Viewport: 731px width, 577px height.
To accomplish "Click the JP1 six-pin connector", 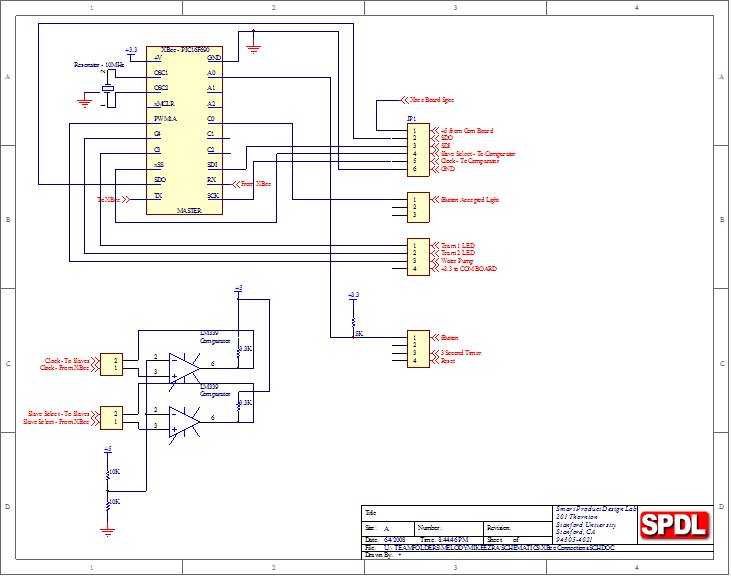I will [x=418, y=150].
